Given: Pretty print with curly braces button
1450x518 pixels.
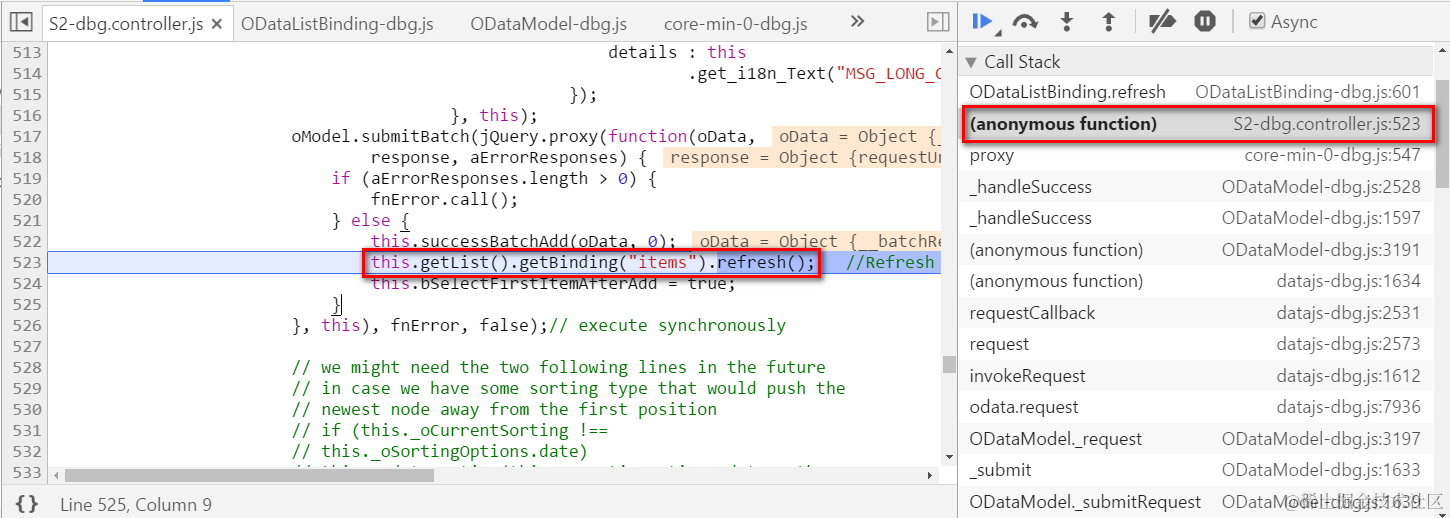Looking at the screenshot, I should tap(27, 504).
